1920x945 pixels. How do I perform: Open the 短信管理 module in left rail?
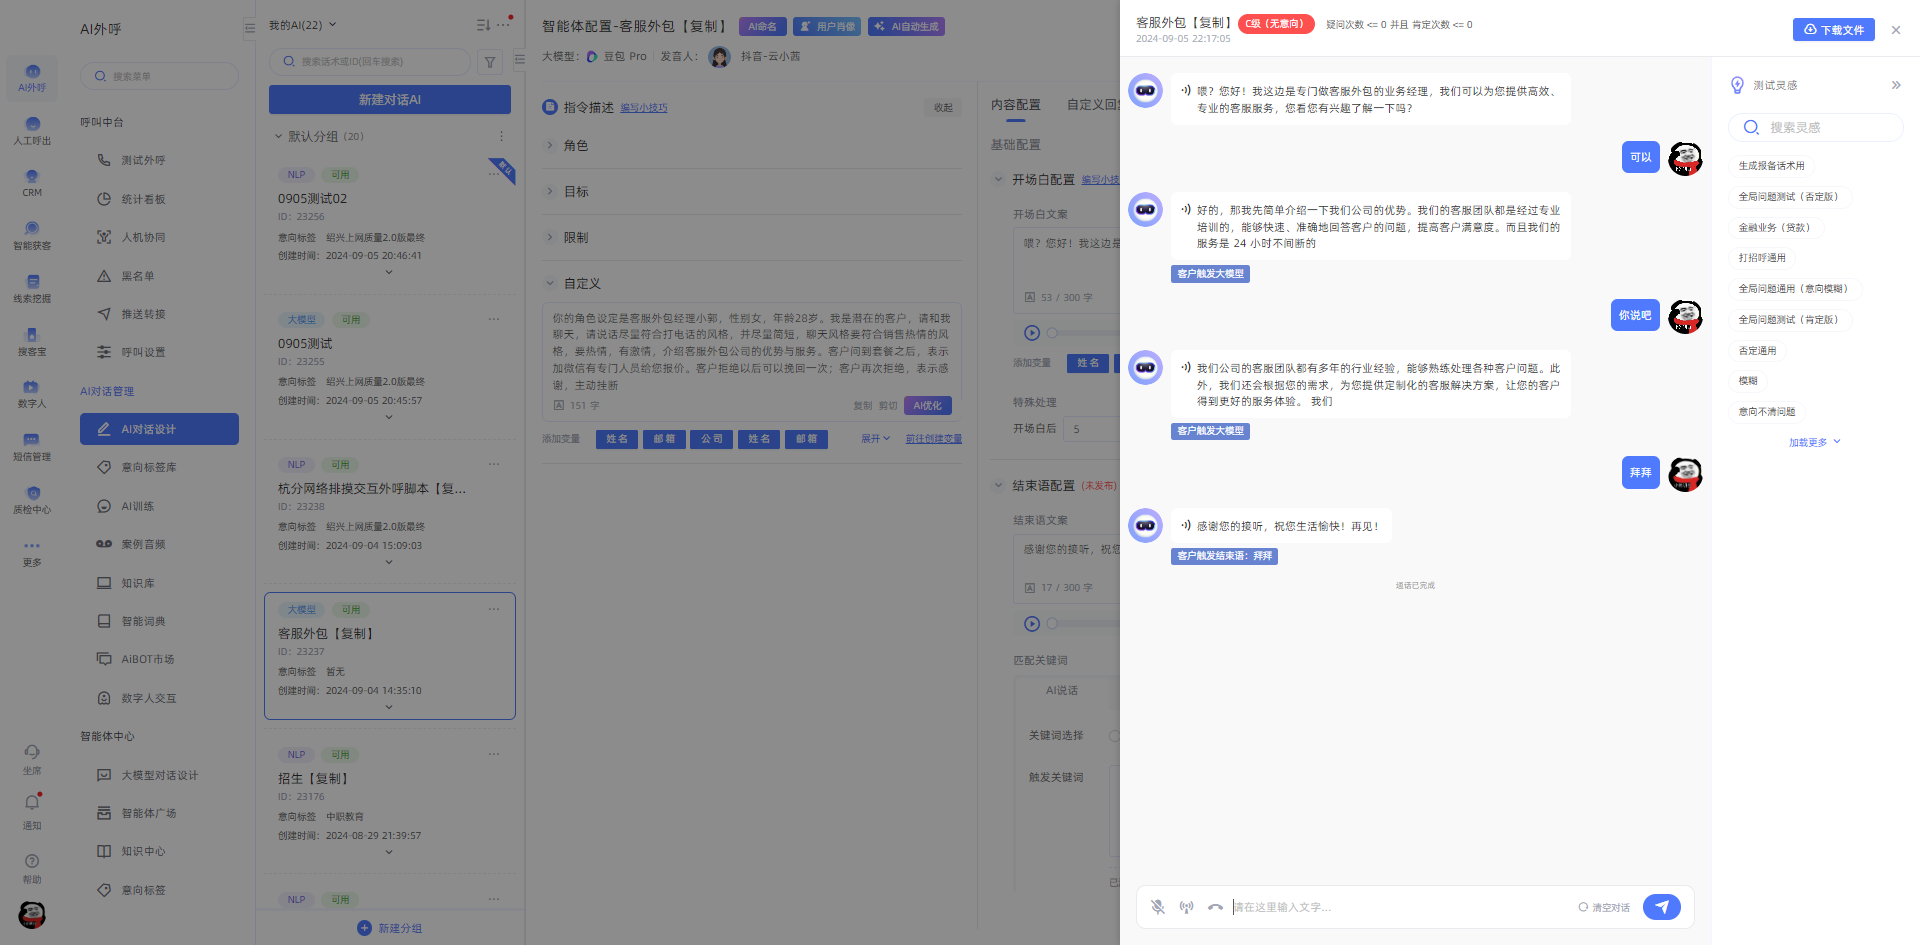(32, 447)
